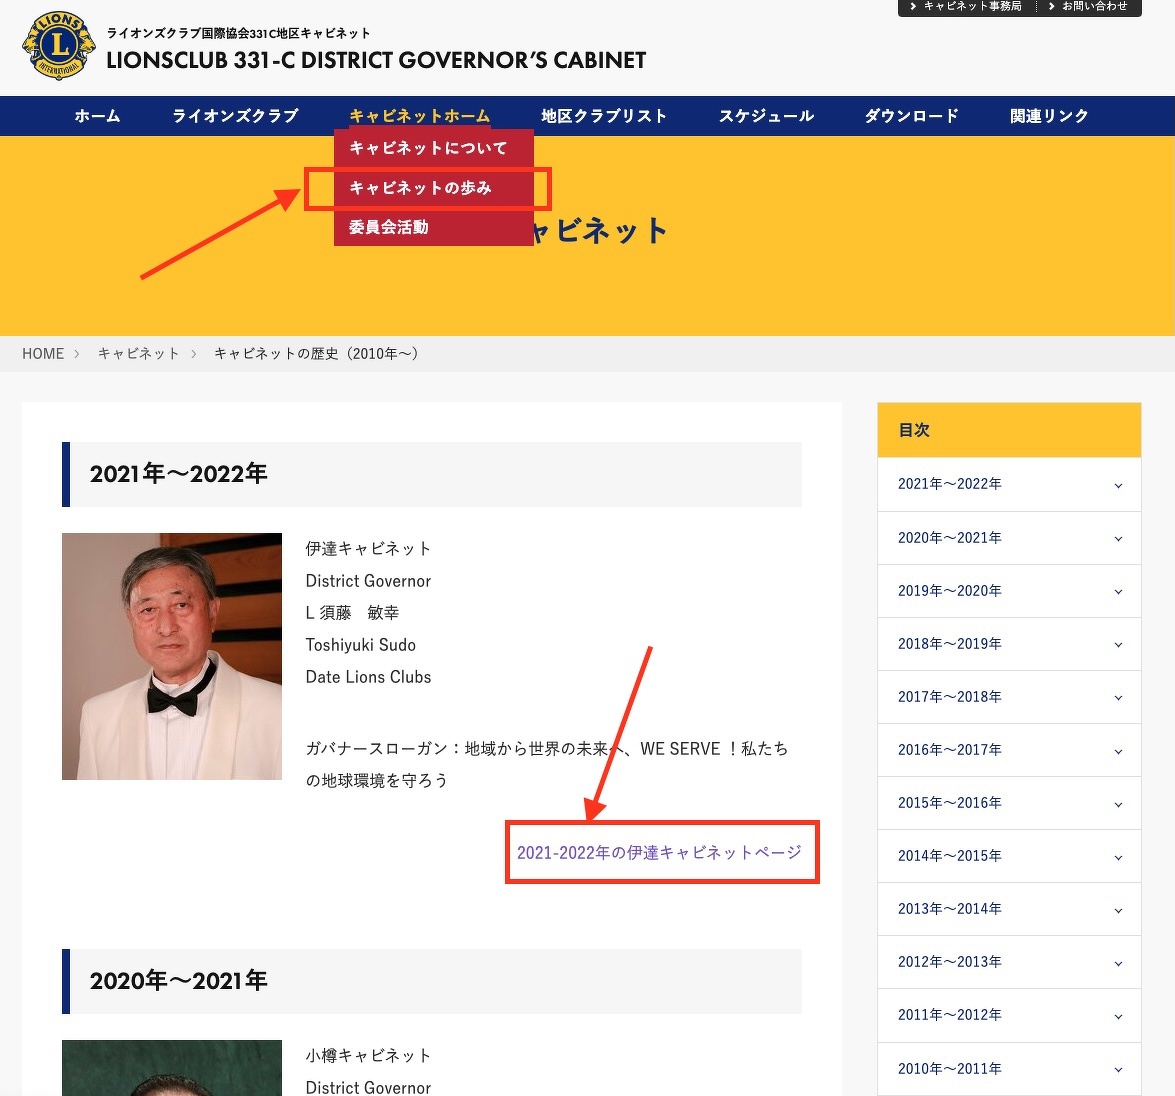The image size is (1175, 1096).
Task: Open 2021-2022年の伊達キャビネットページ link
Action: click(659, 853)
